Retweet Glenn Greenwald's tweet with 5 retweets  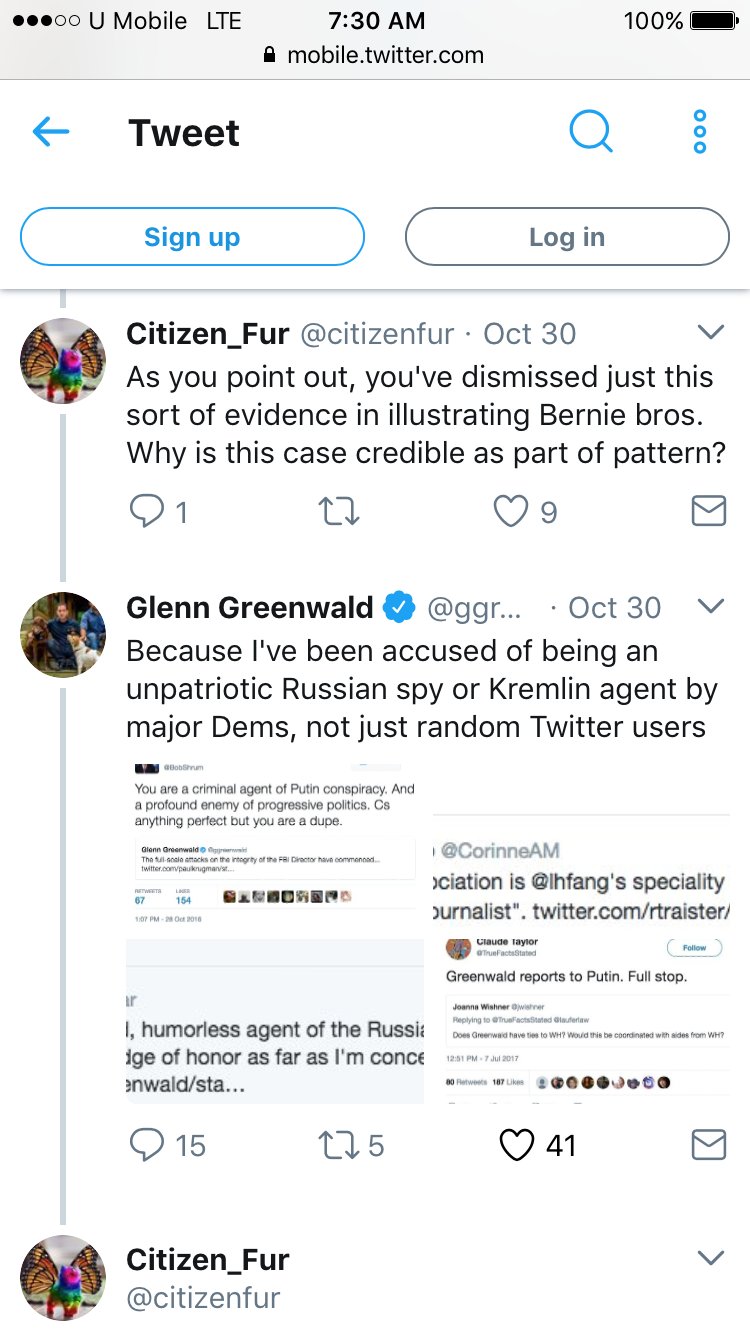pos(337,1145)
